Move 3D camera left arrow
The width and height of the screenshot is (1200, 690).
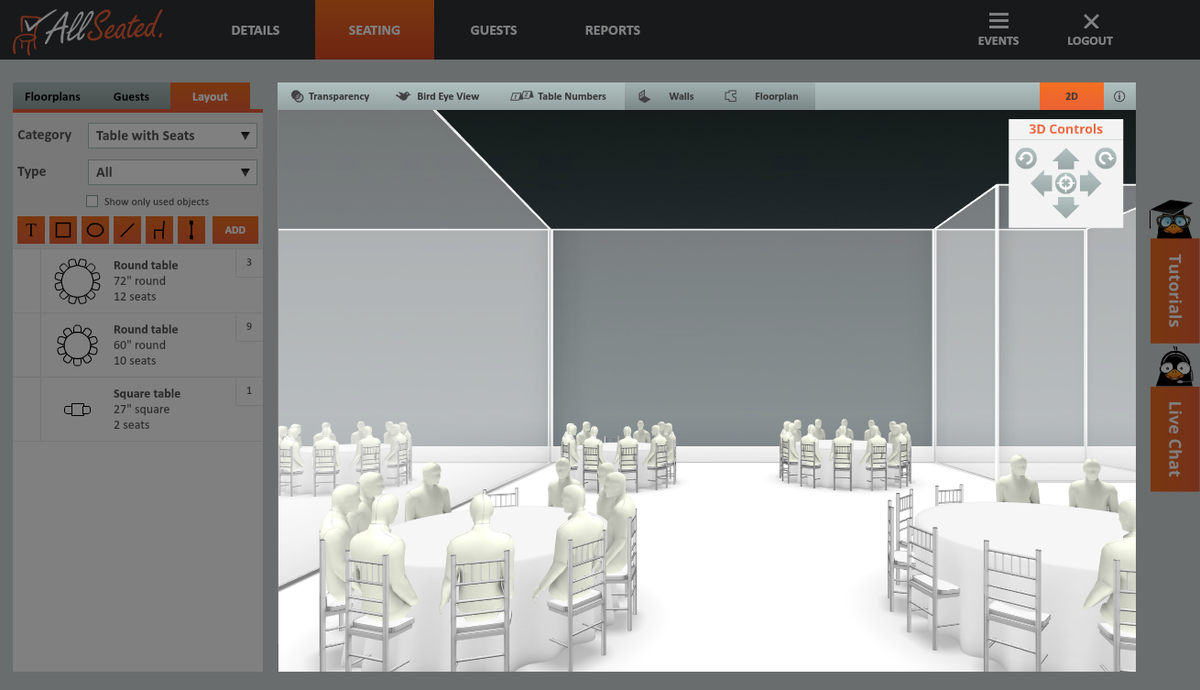click(x=1040, y=183)
